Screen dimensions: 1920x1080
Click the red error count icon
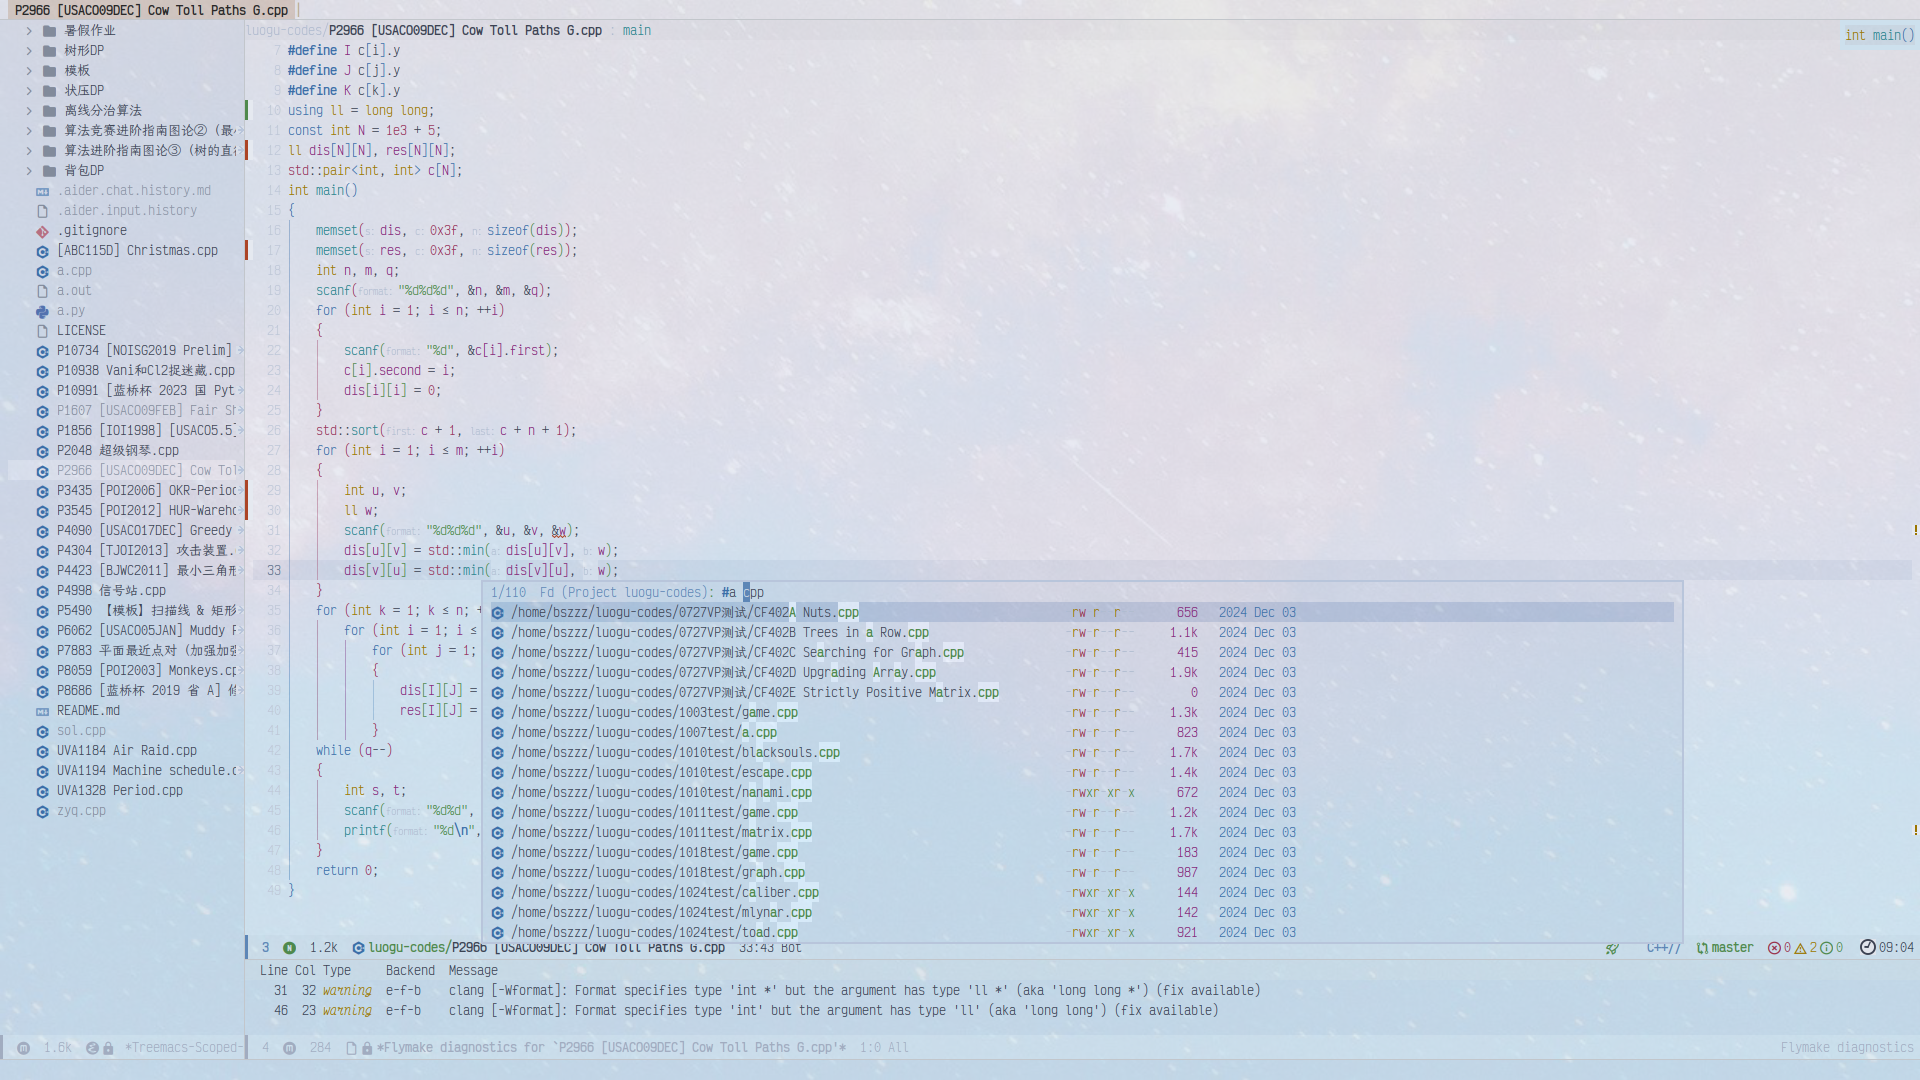point(1774,948)
